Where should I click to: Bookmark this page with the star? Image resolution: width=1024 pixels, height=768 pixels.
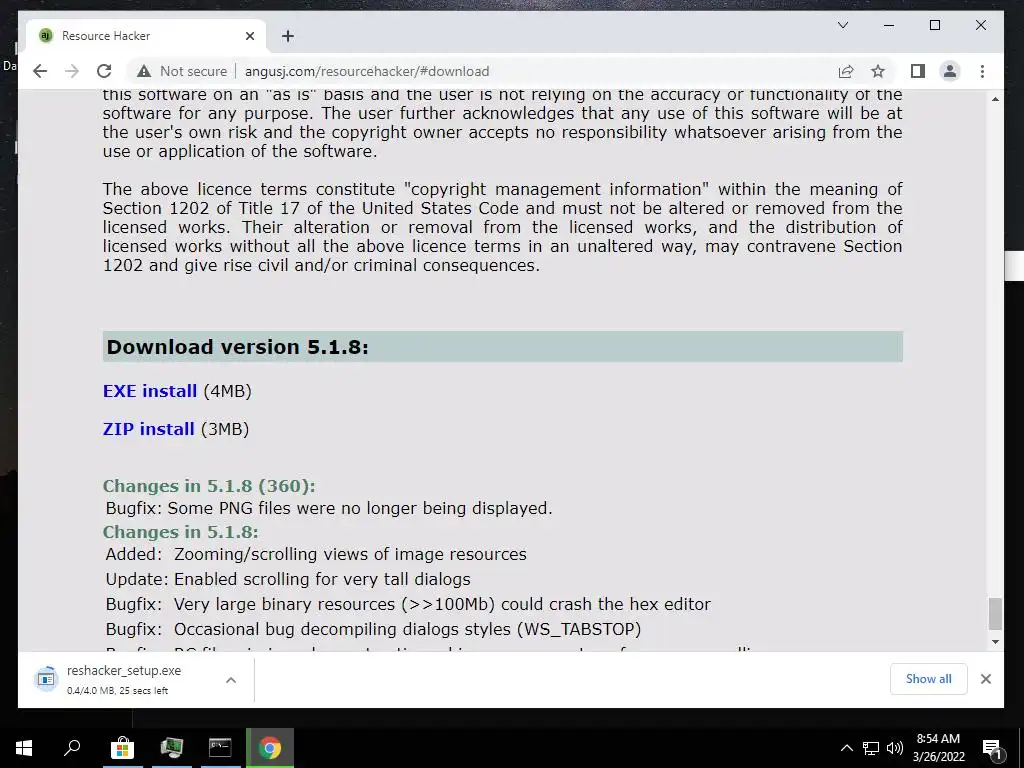[878, 71]
